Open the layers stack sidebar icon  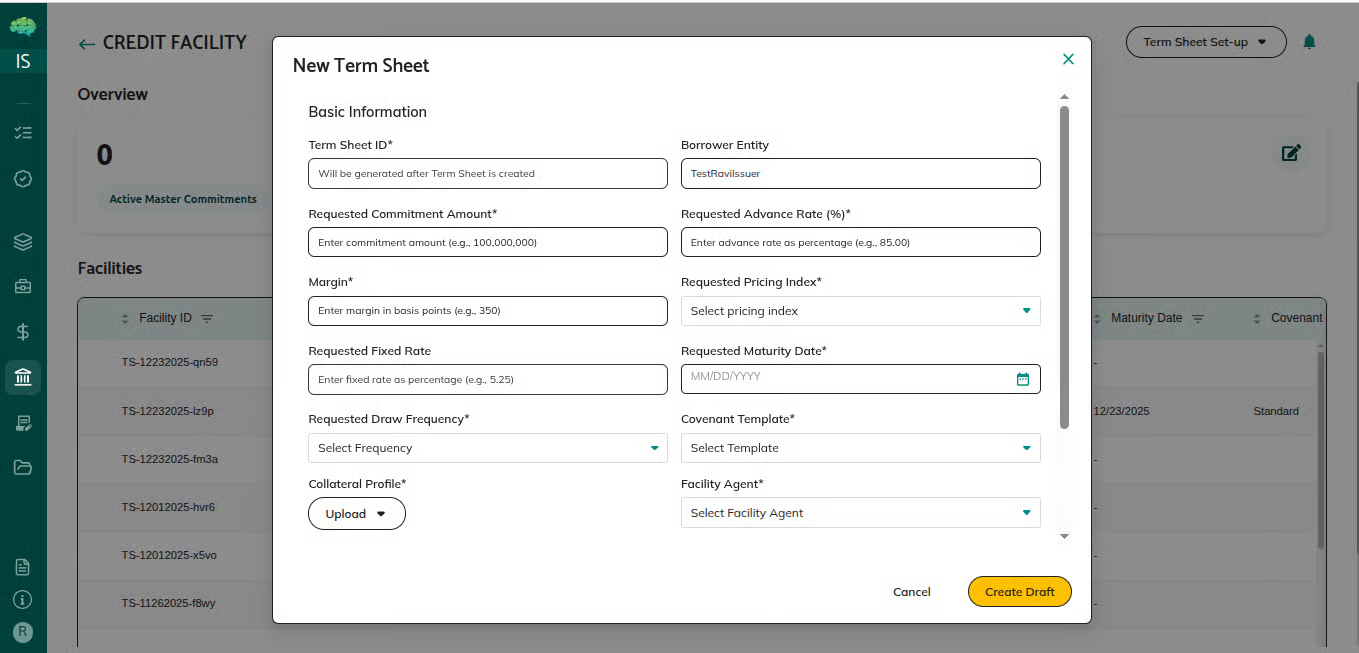click(23, 242)
